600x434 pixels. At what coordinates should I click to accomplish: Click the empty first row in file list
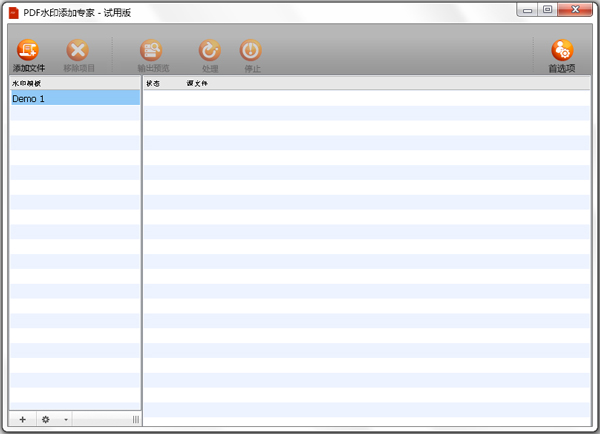coord(366,99)
